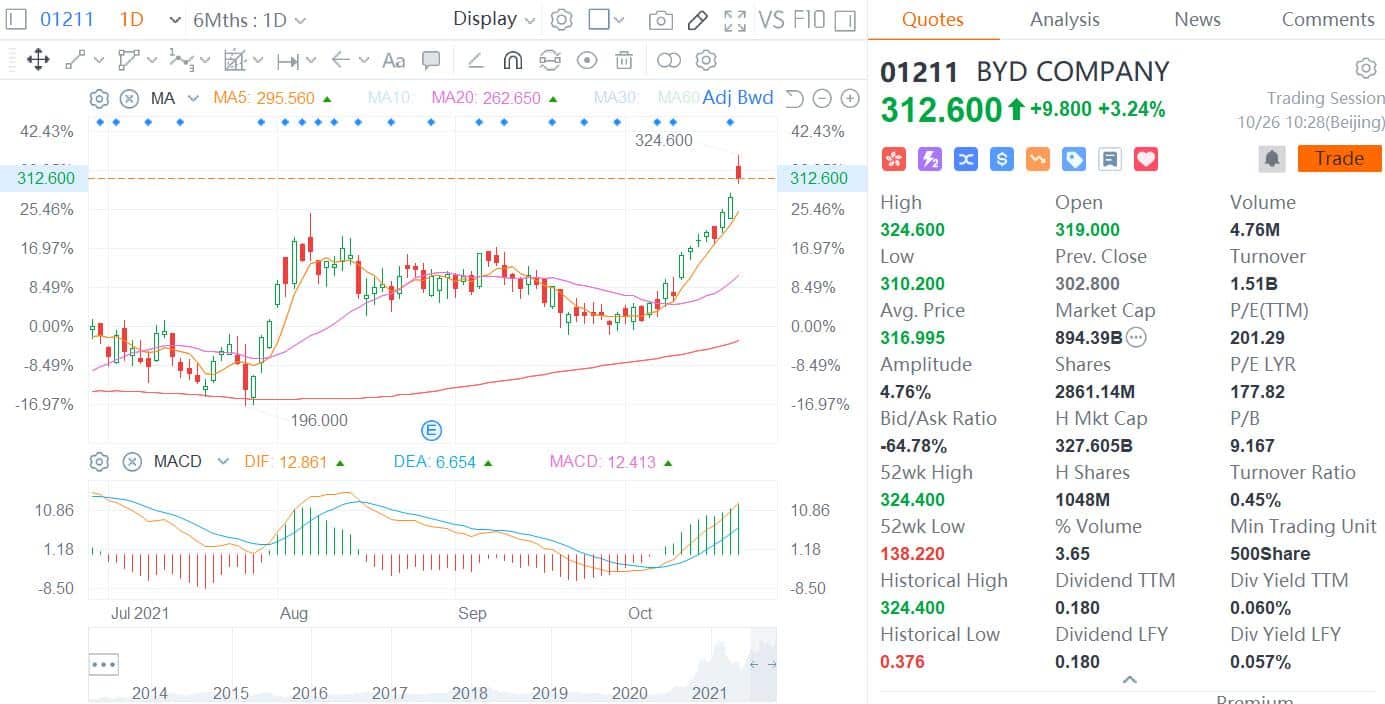Select the trend line drawing tool

tap(75, 60)
